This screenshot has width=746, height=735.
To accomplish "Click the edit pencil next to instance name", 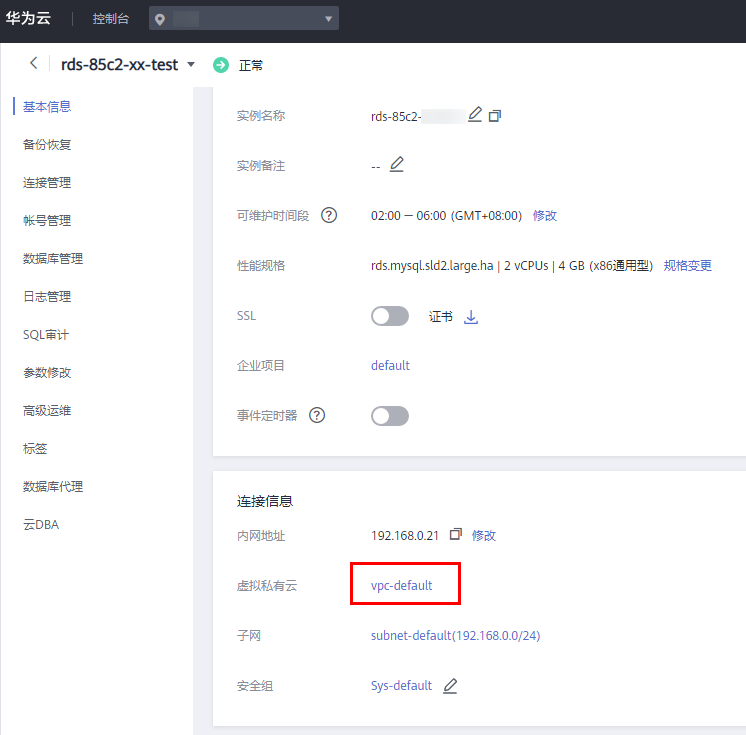I will coord(475,115).
